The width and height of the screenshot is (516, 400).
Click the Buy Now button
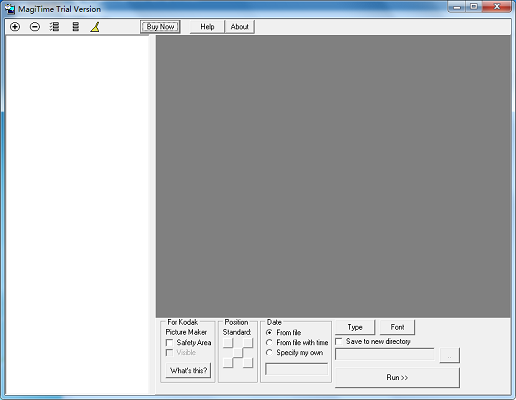[160, 27]
